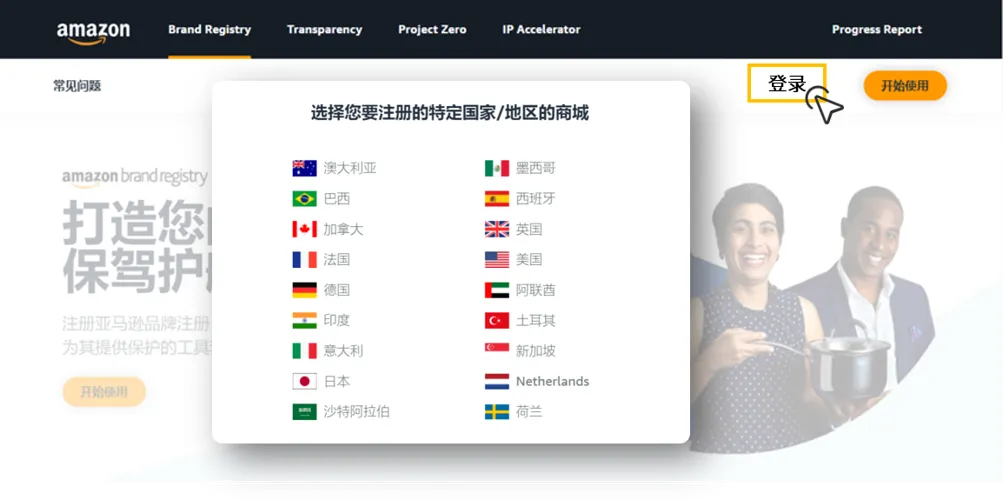Image resolution: width=1003 pixels, height=500 pixels.
Task: Open the 常见问题 FAQ link
Action: point(77,86)
